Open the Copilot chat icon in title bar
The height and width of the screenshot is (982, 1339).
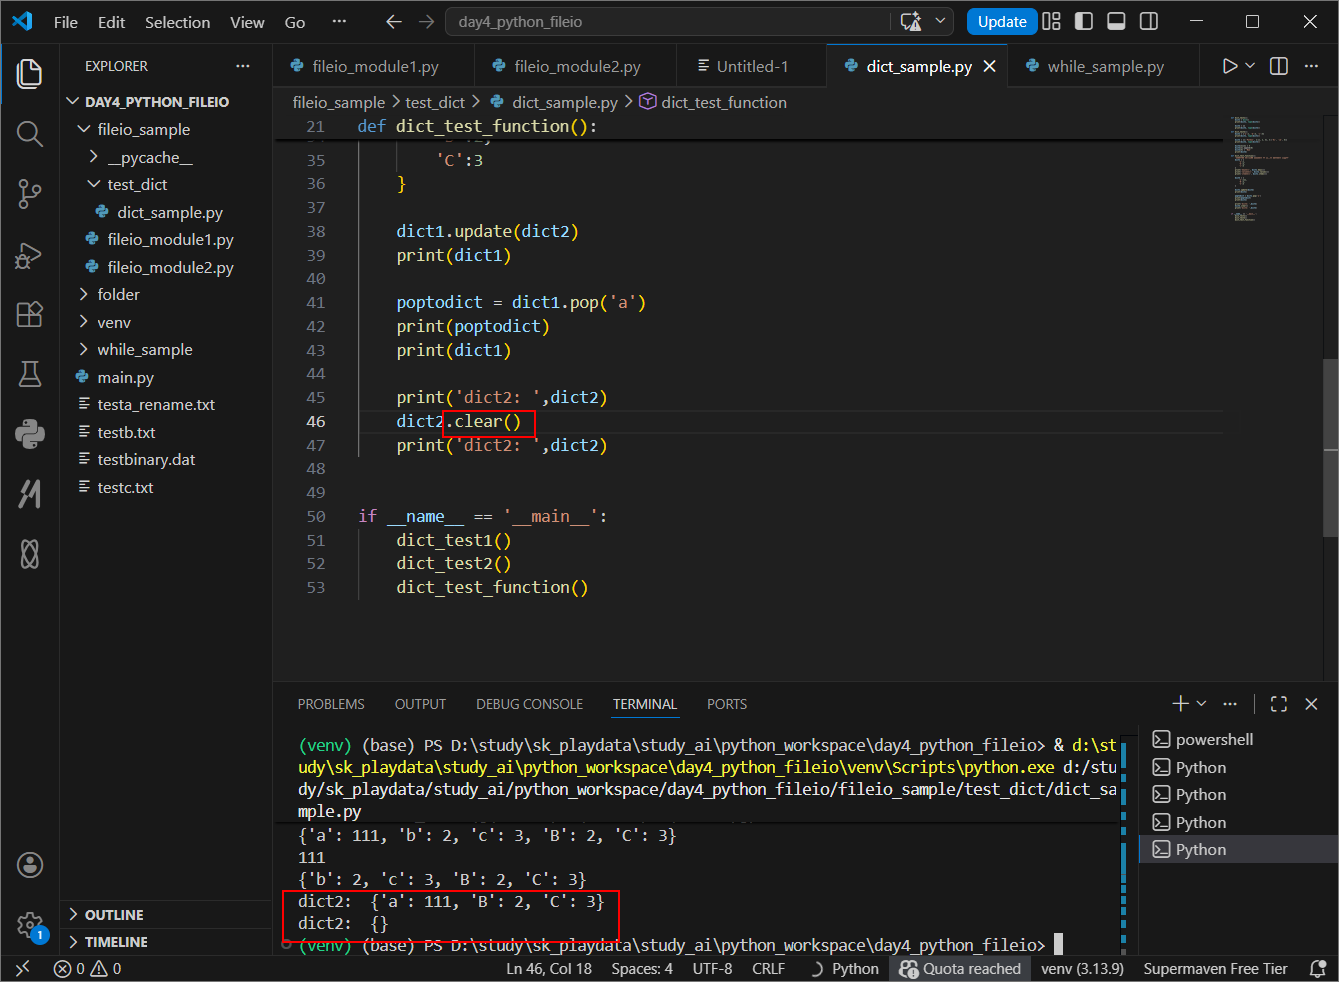coord(910,21)
